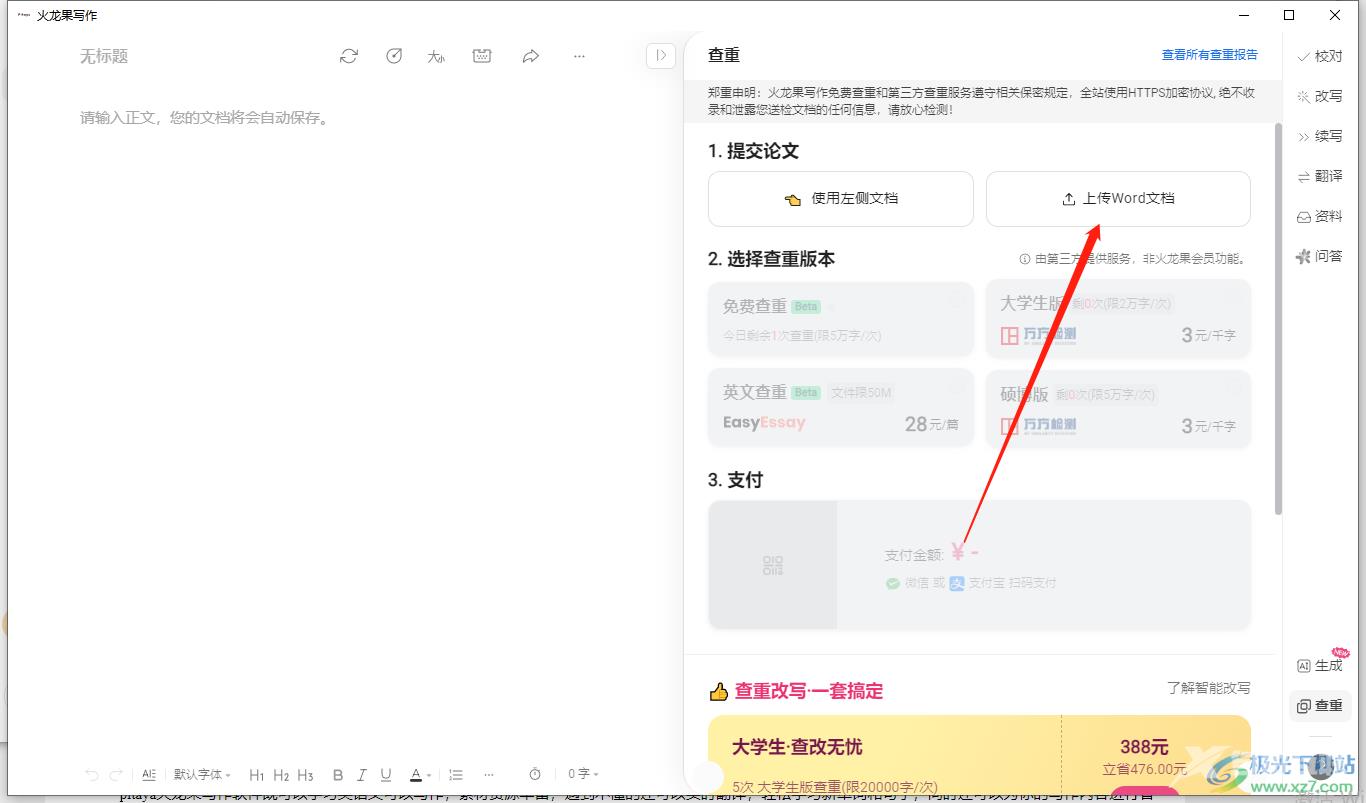The width and height of the screenshot is (1366, 803).
Task: Toggle italic formatting
Action: point(362,774)
